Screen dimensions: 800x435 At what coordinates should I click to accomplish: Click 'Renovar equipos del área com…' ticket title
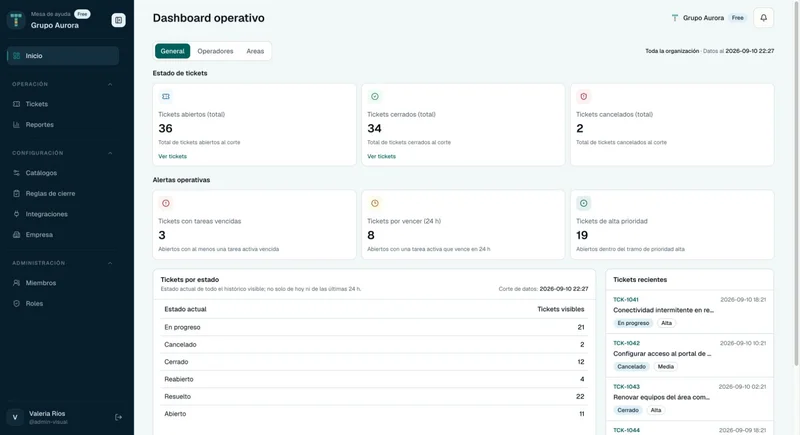[x=662, y=397]
